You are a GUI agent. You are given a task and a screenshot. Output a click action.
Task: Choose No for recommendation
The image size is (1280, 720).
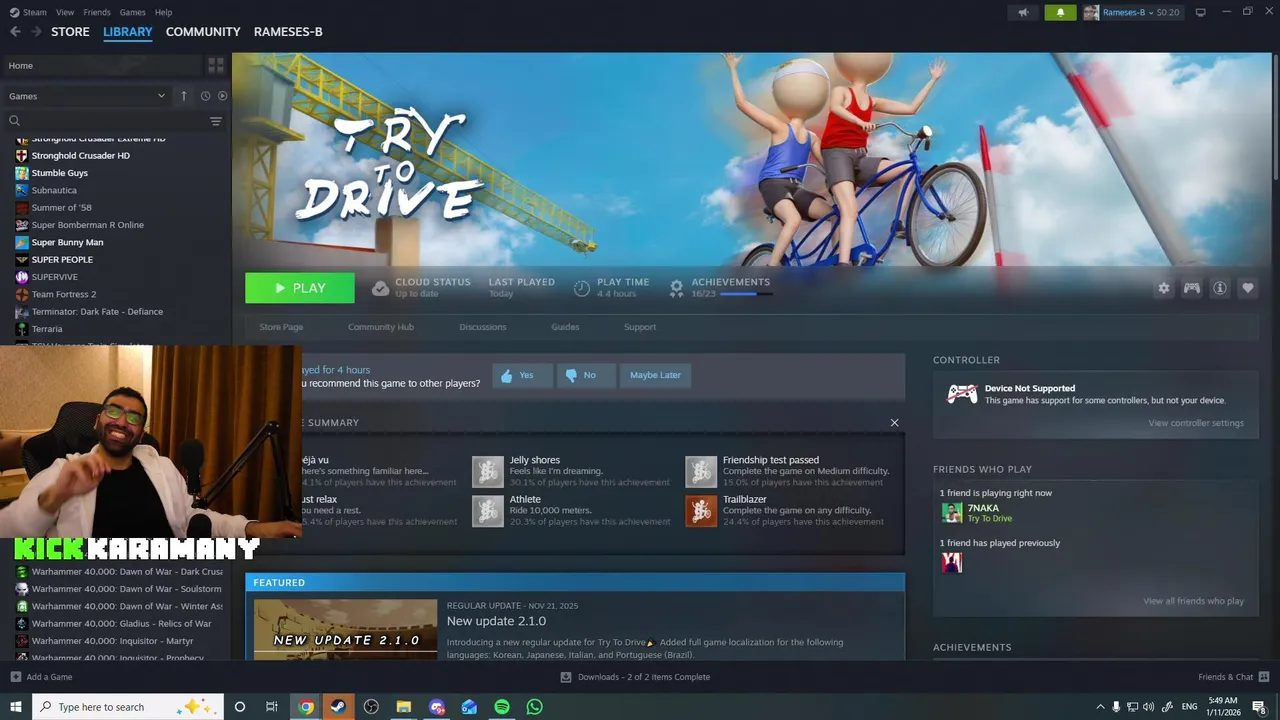tap(585, 375)
